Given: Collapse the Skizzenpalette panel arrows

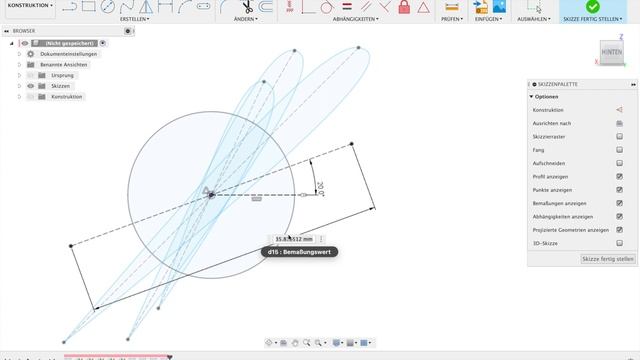Looking at the screenshot, I should 633,84.
